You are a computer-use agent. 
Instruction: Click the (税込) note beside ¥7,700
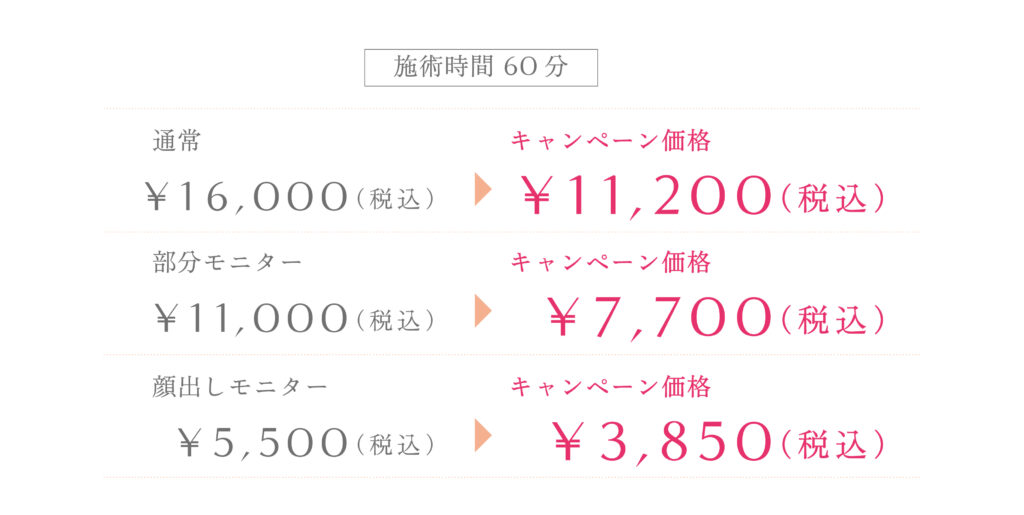[x=833, y=321]
